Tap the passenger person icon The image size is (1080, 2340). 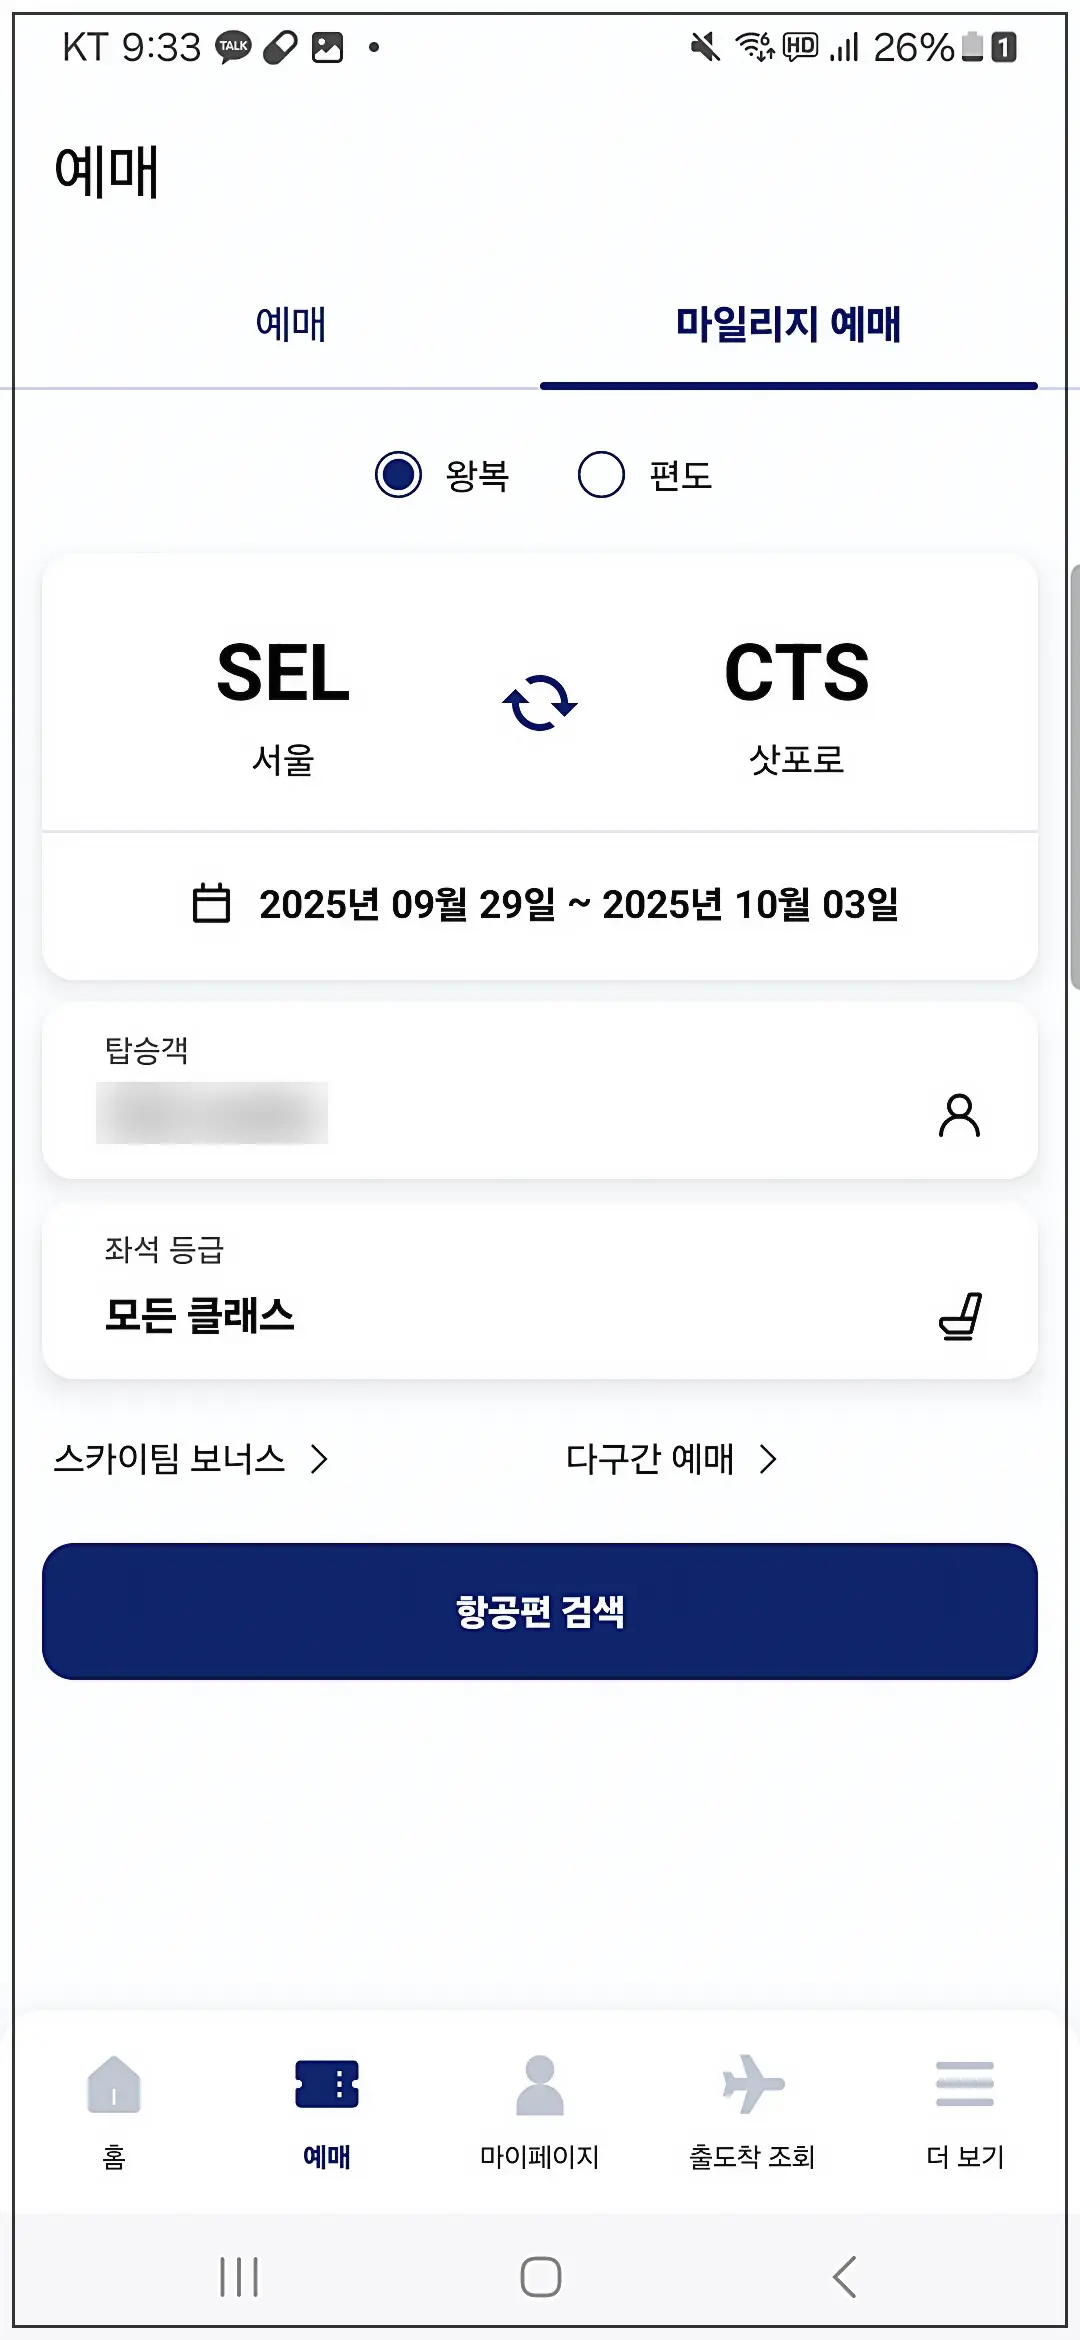tap(959, 1117)
